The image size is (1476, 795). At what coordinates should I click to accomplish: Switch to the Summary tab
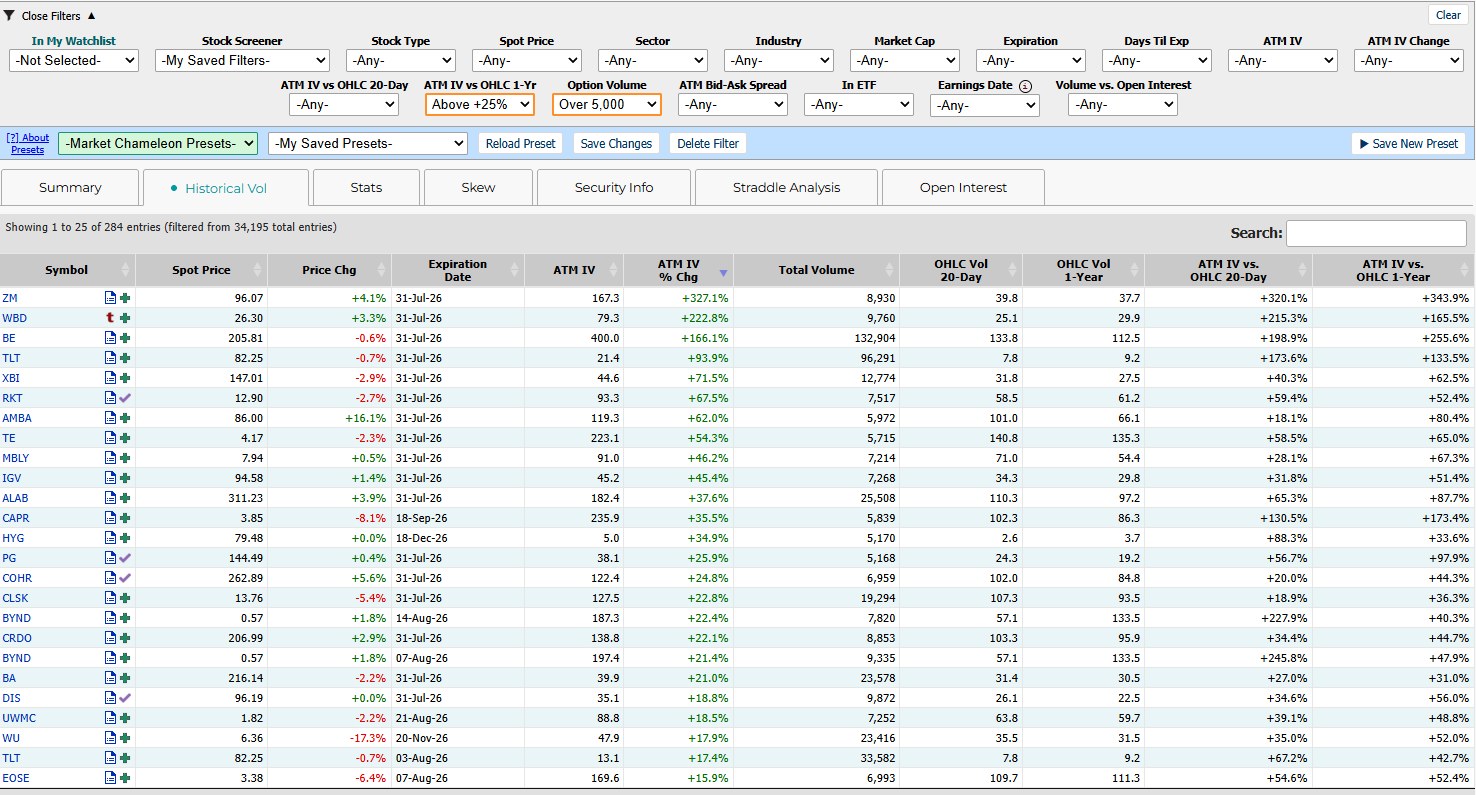click(x=70, y=188)
